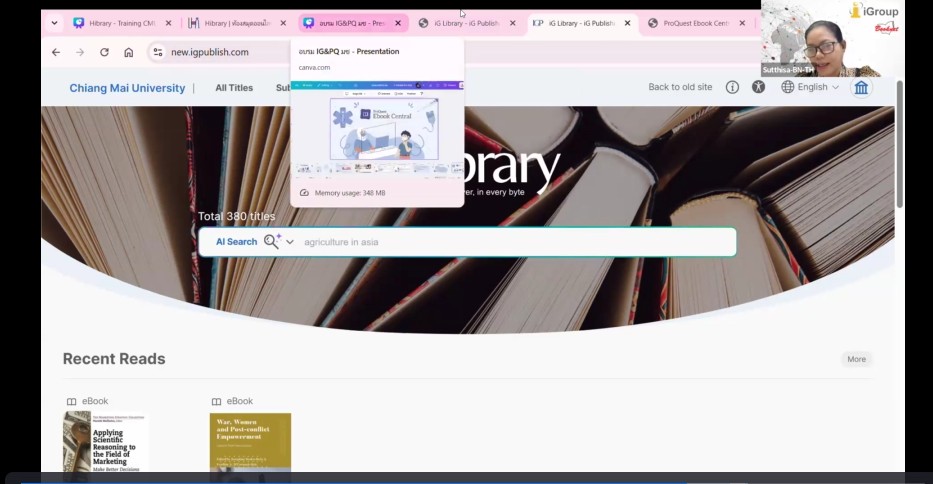Click the AI search magnifier icon
Screen dimensions: 933x484
coord(272,242)
